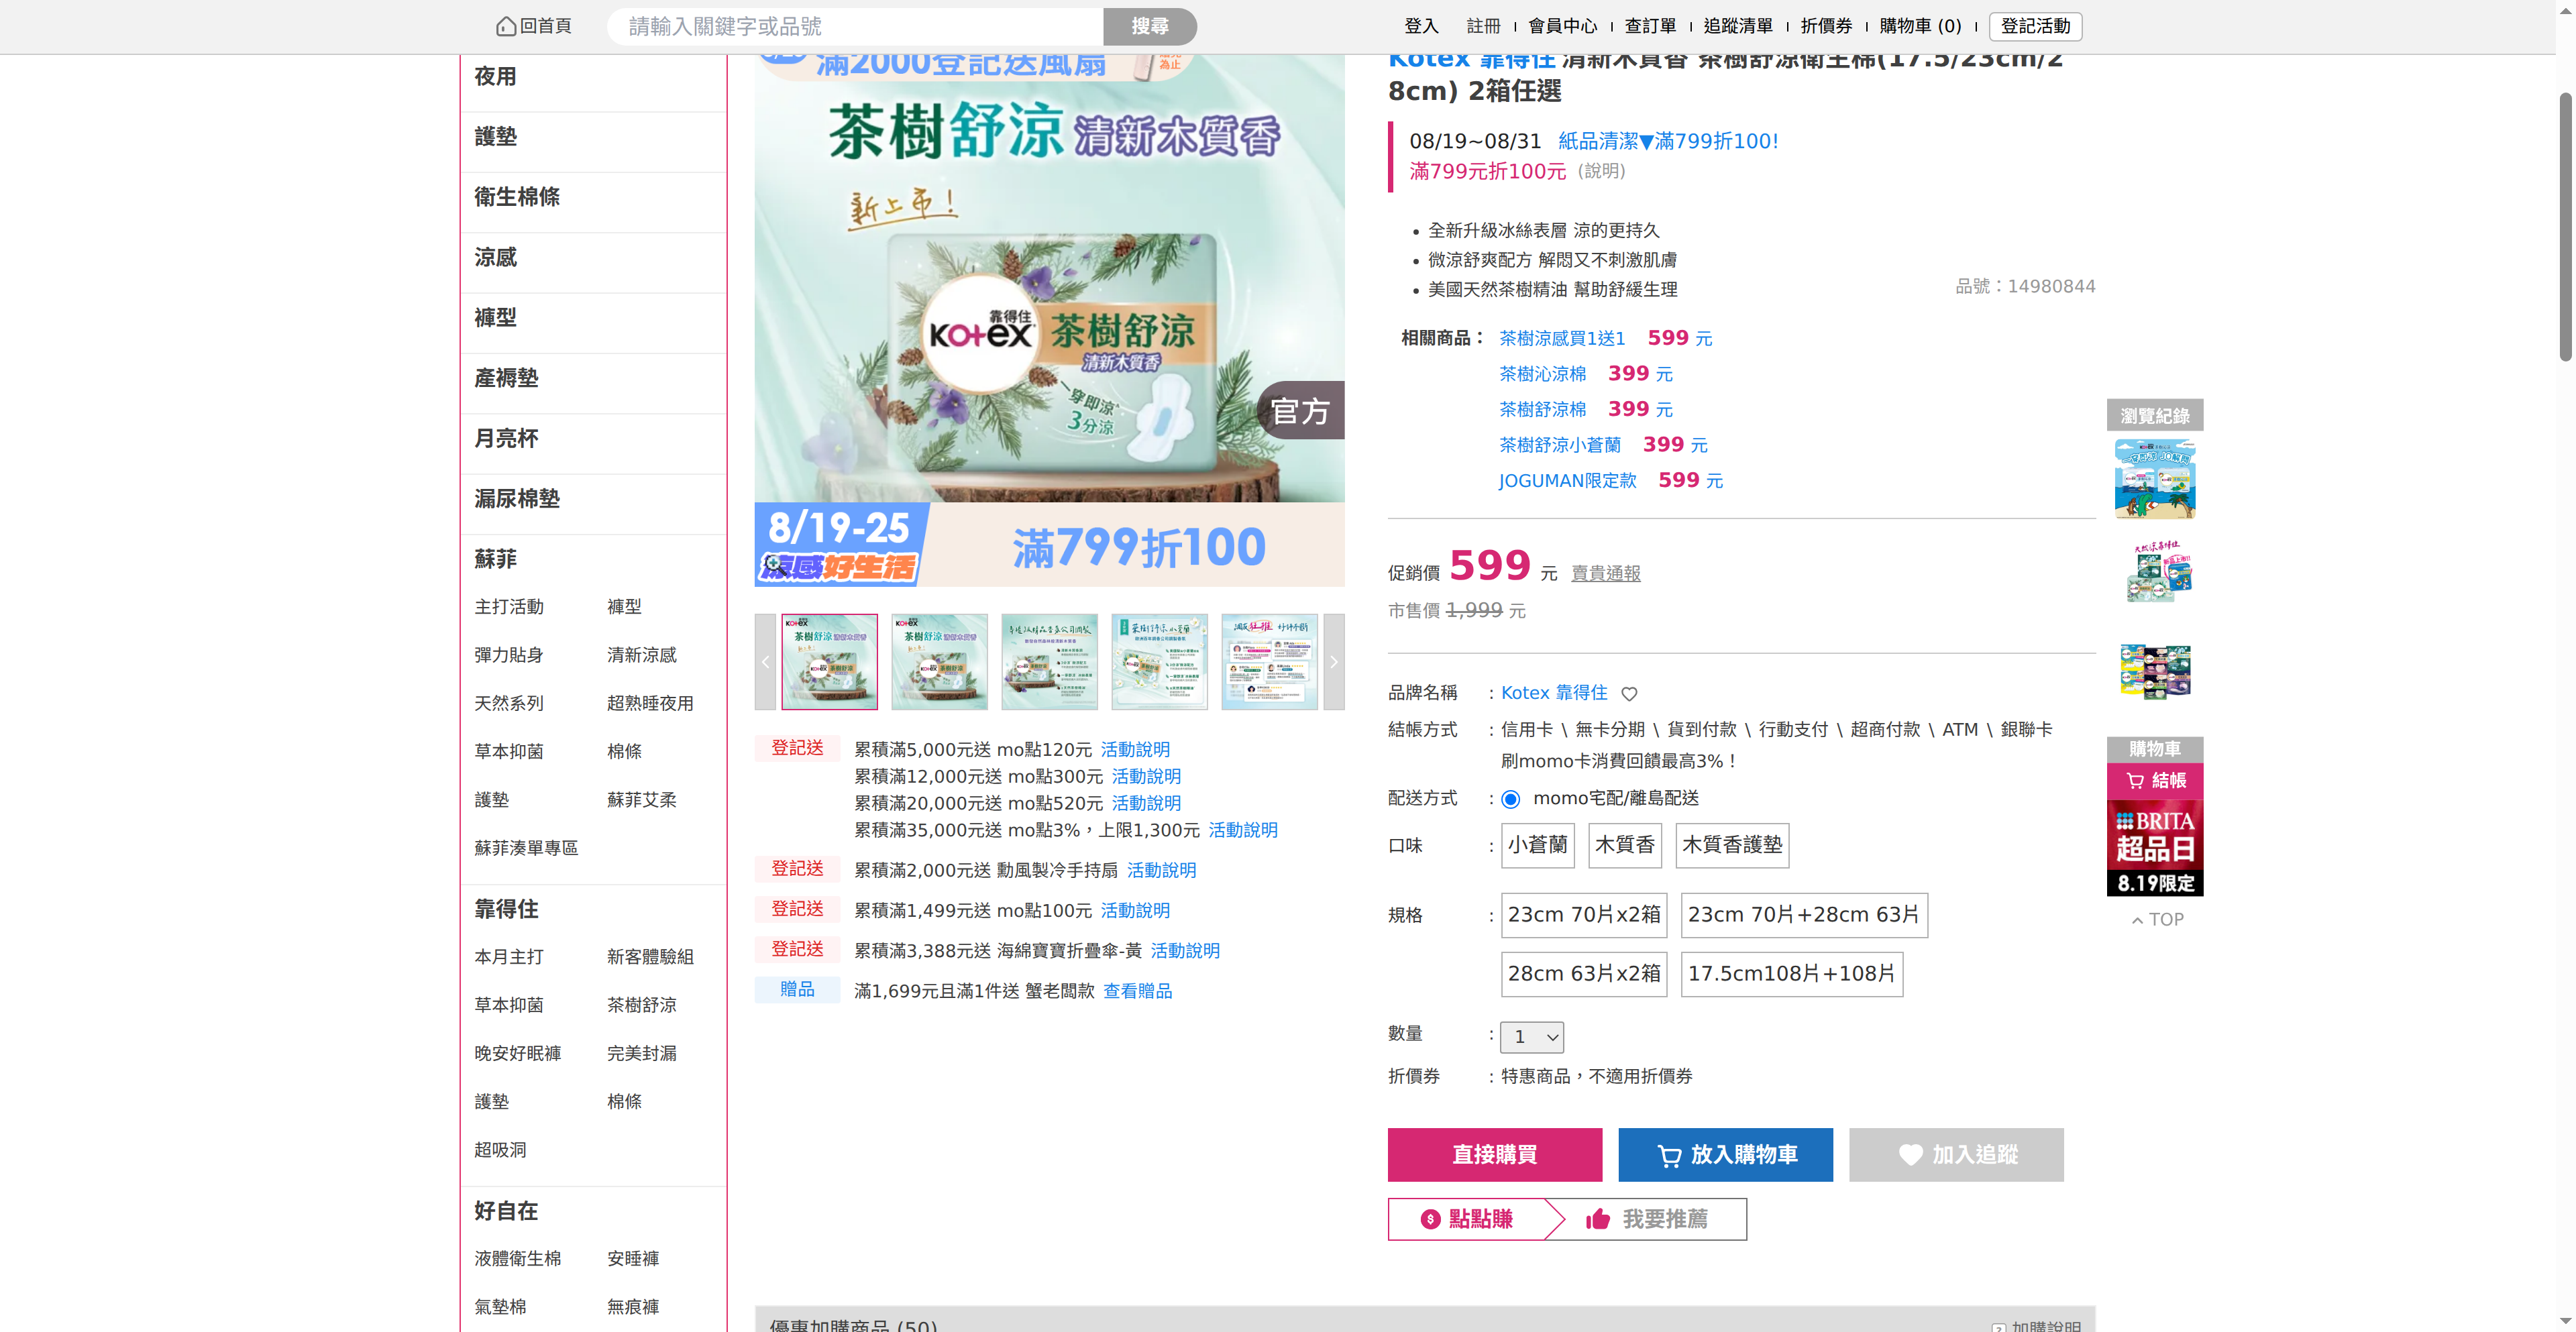The image size is (2576, 1332).
Task: Click the 加入追蹤 button
Action: coord(1956,1155)
